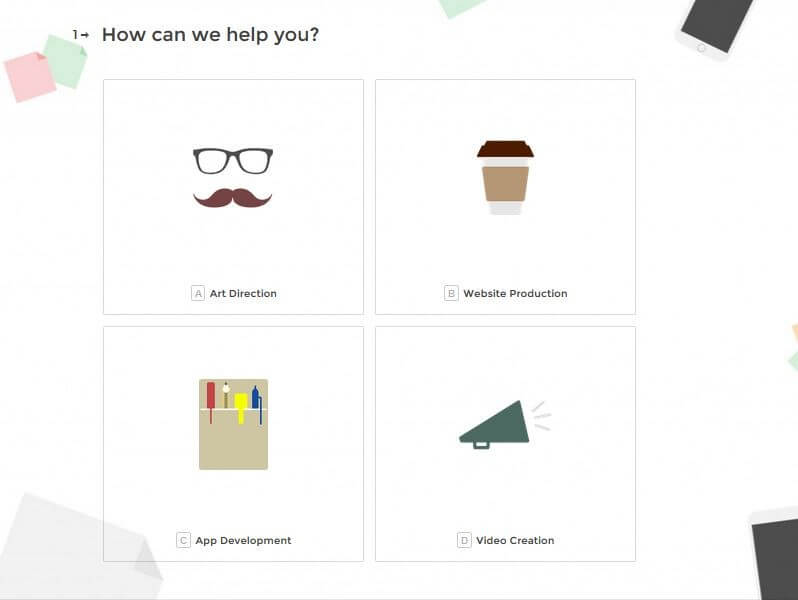
Task: Choose the Art Direction label
Action: (243, 294)
